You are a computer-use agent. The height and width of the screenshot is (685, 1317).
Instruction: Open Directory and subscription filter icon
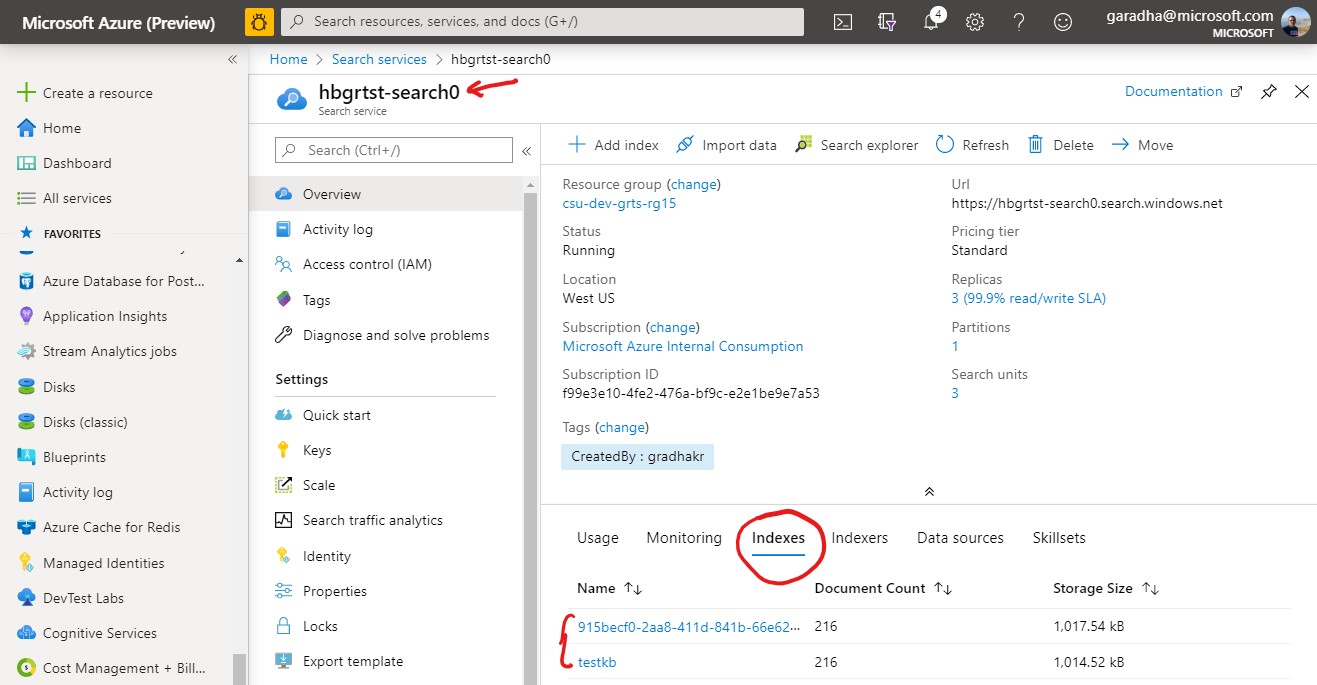click(x=886, y=22)
